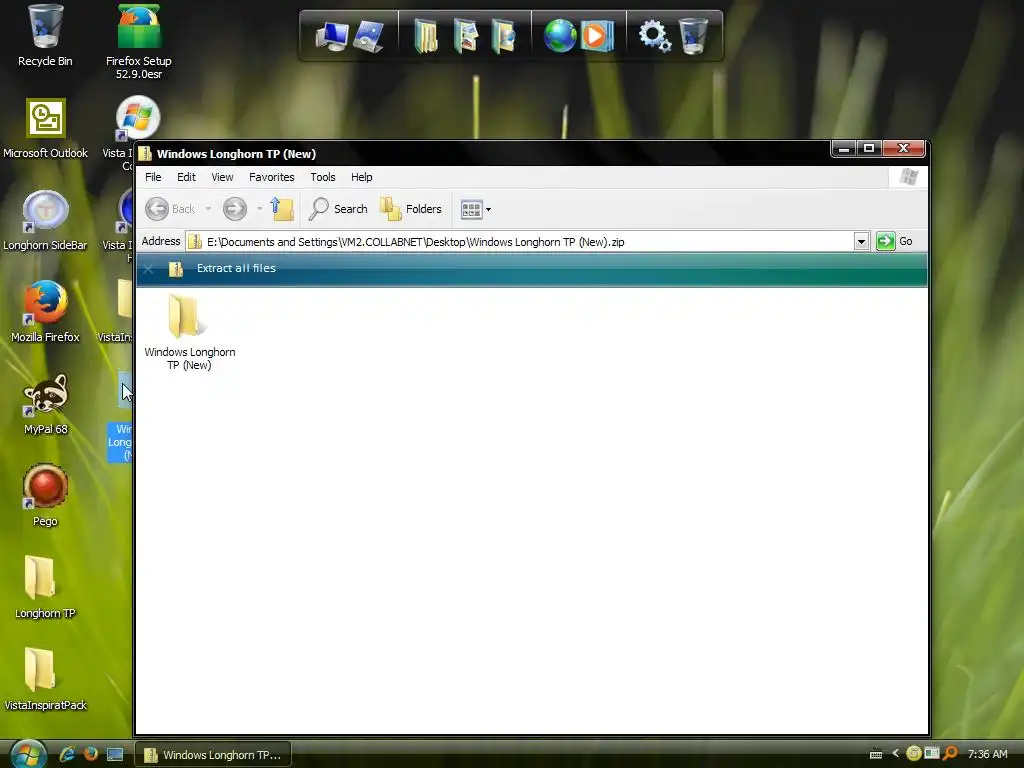Image resolution: width=1024 pixels, height=768 pixels.
Task: Open the gears settings icon in dock
Action: pos(654,36)
